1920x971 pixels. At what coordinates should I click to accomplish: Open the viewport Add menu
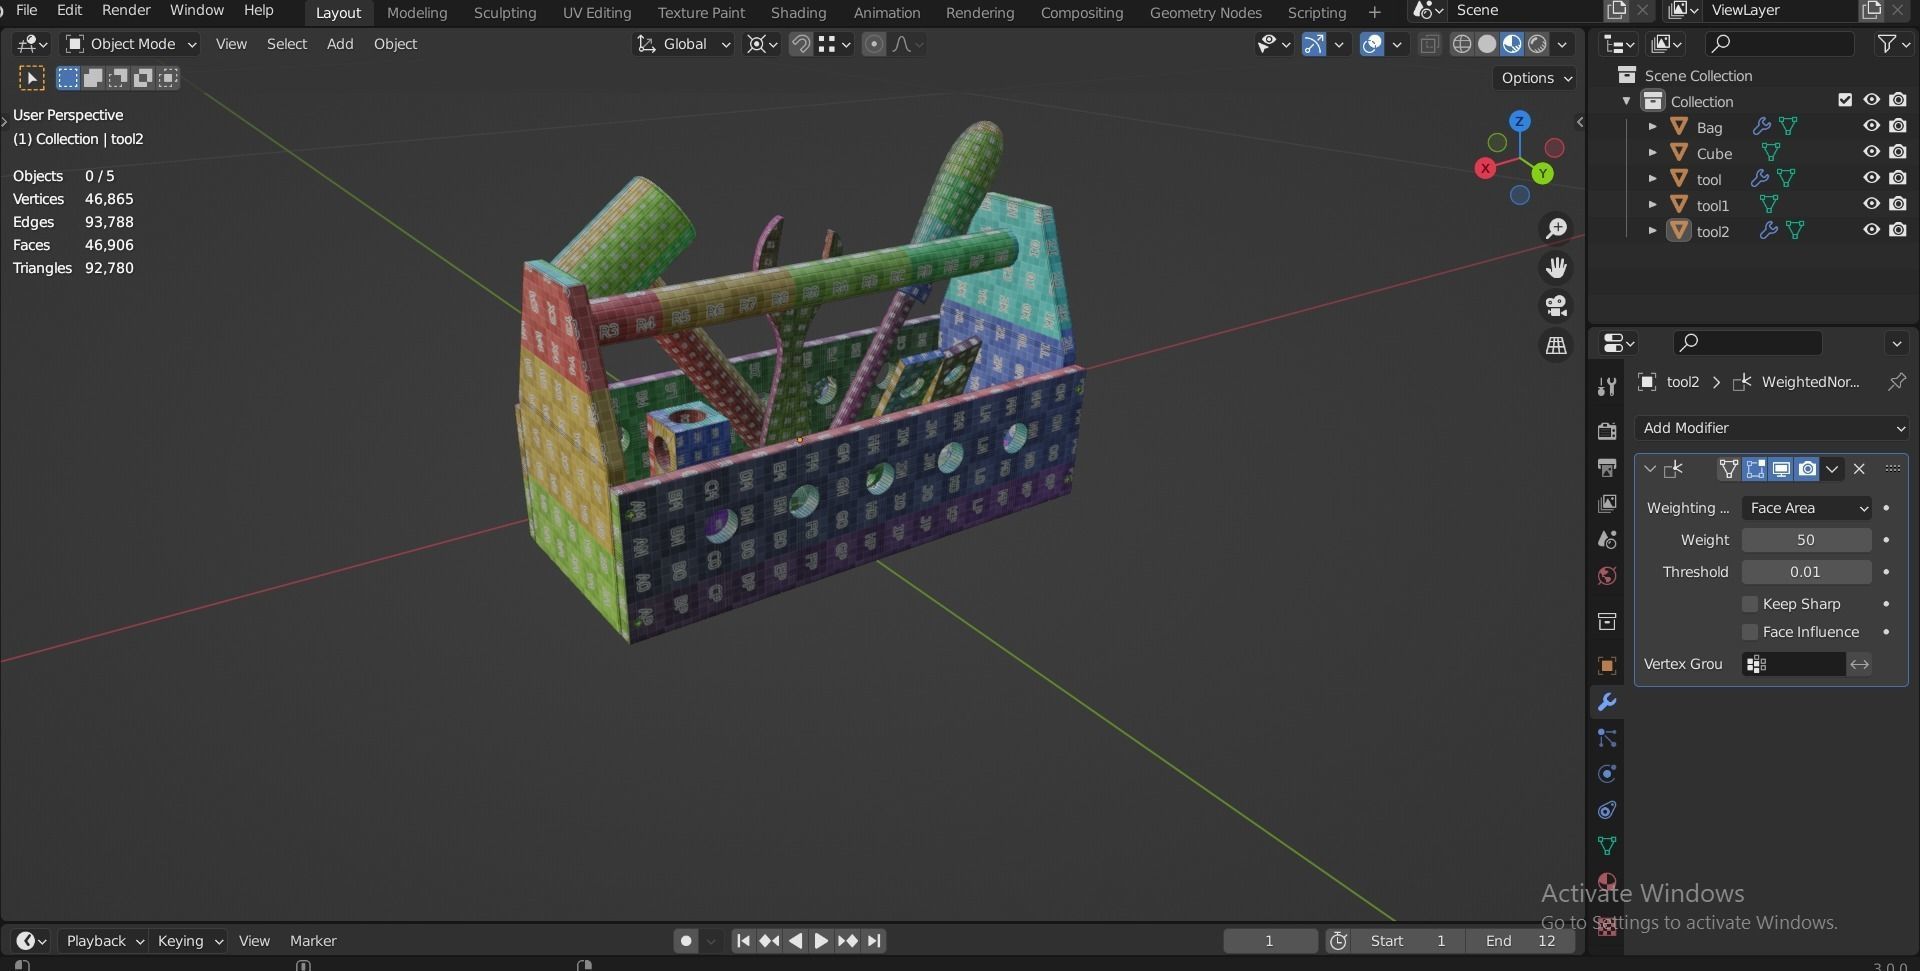tap(340, 44)
